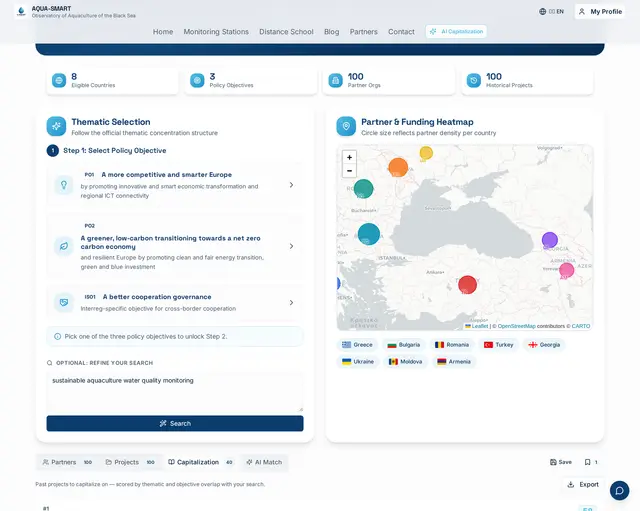
Task: Select 'A more competitive and smarter Europe'
Action: (x=167, y=175)
